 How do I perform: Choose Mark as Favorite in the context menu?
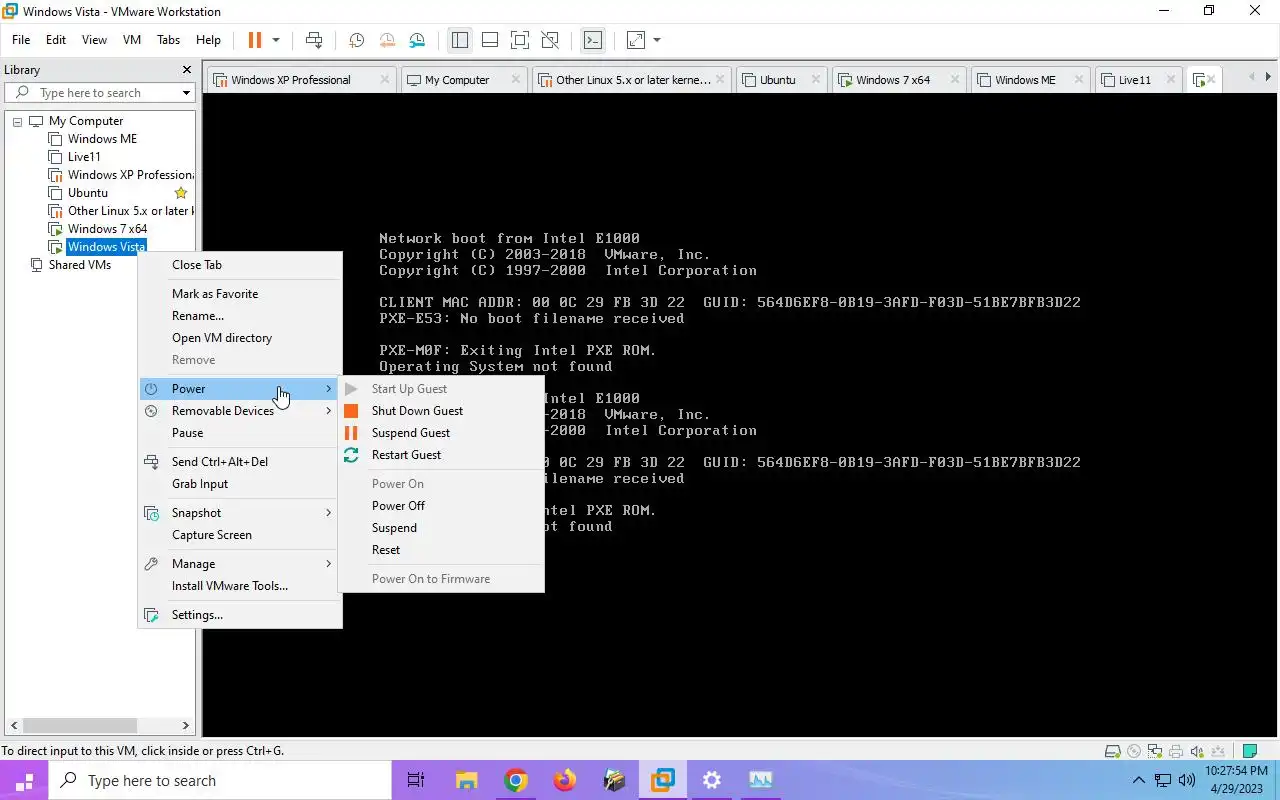(241, 294)
